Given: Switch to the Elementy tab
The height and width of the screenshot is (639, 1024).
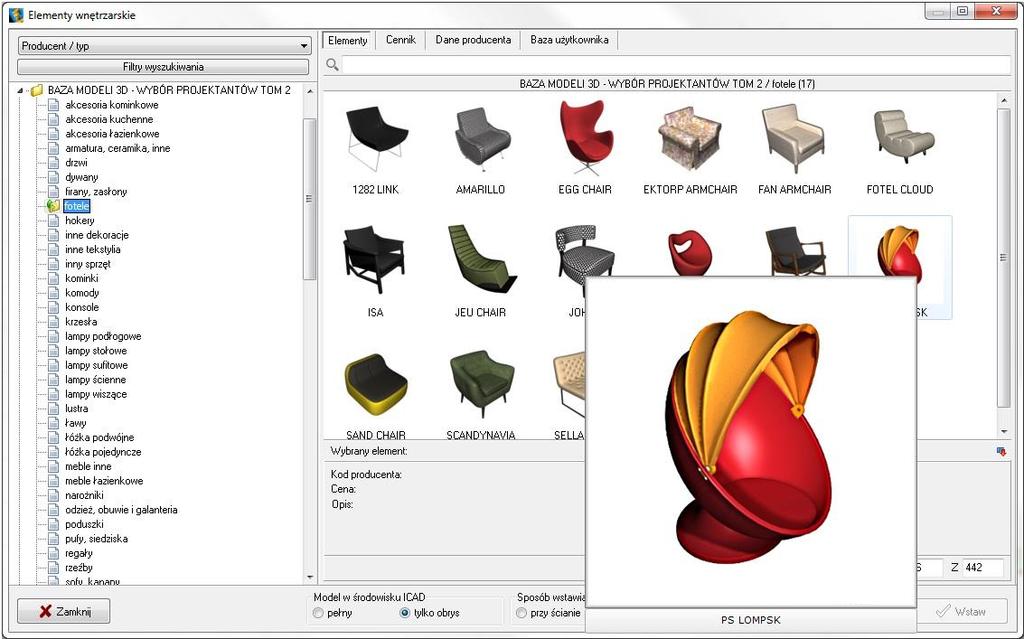Looking at the screenshot, I should coord(347,41).
